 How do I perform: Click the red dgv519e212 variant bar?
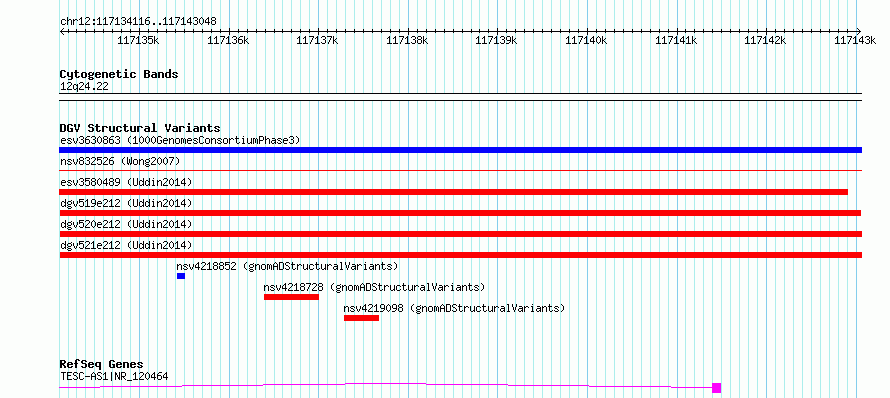460,213
